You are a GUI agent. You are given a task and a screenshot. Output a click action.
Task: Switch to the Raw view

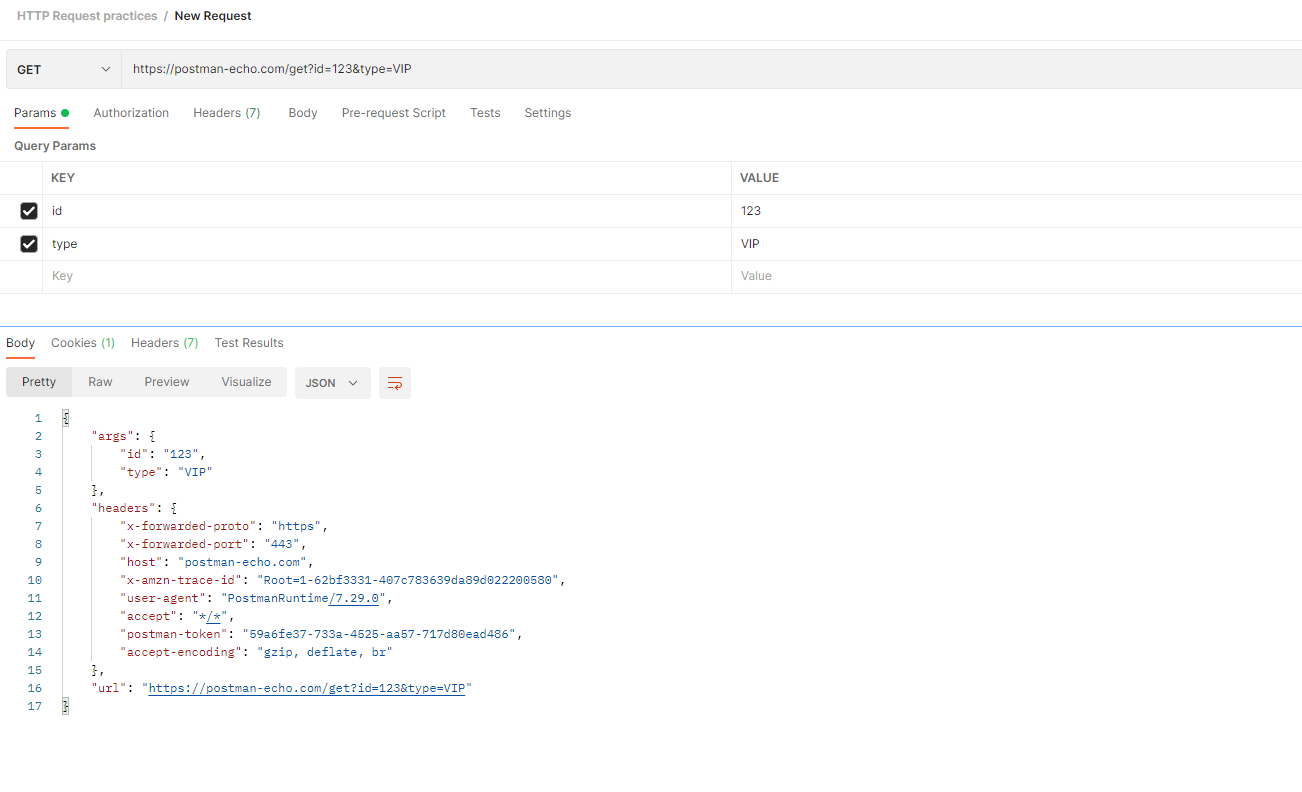pyautogui.click(x=100, y=382)
